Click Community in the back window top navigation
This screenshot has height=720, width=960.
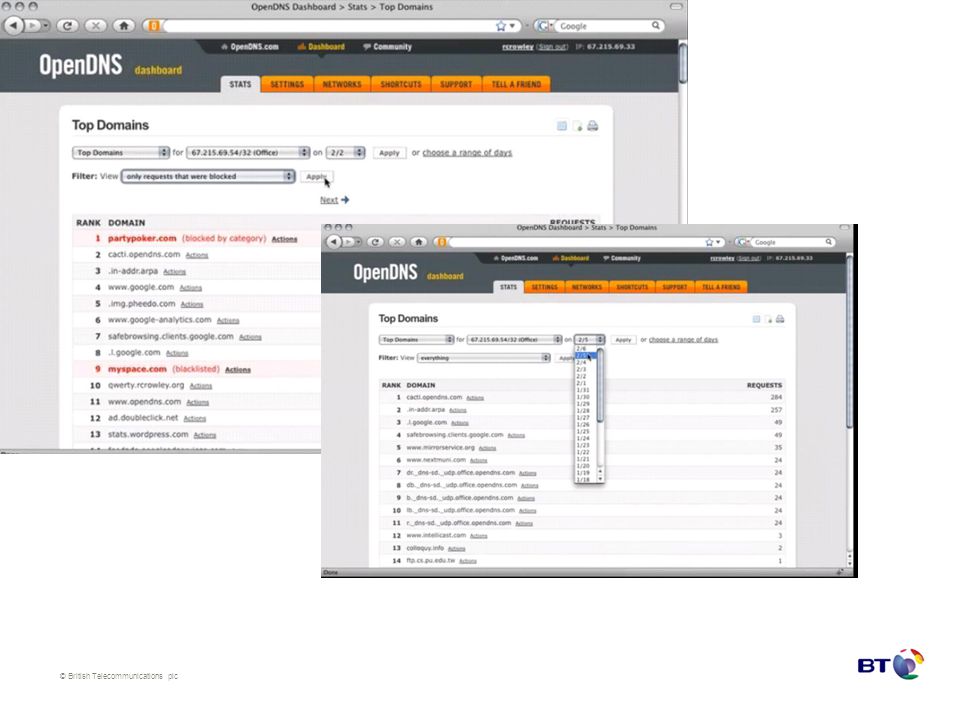pos(388,47)
